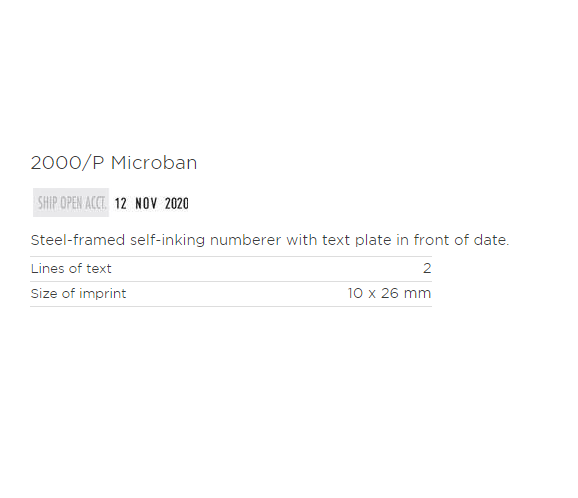Image resolution: width=578 pixels, height=498 pixels.
Task: Click the 12 NOV 2020 date imprint
Action: (152, 203)
